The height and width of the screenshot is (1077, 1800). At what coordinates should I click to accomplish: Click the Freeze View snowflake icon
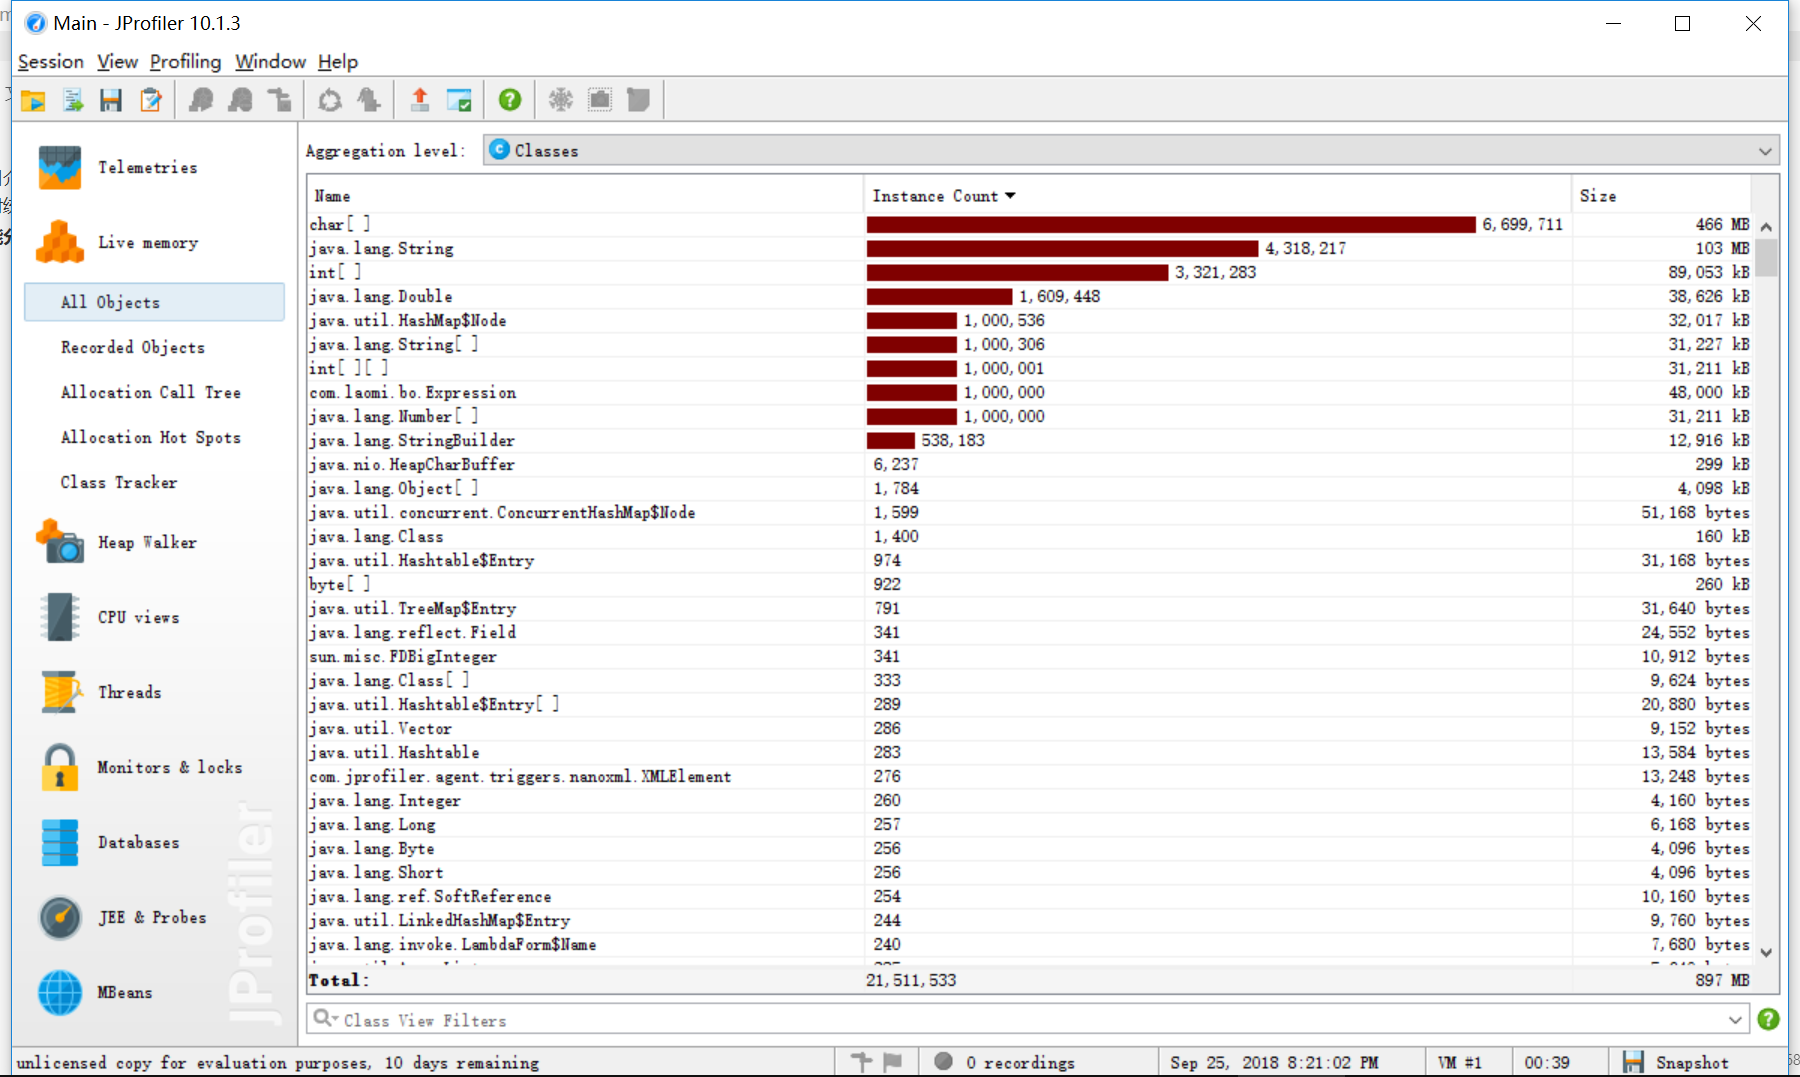click(561, 100)
